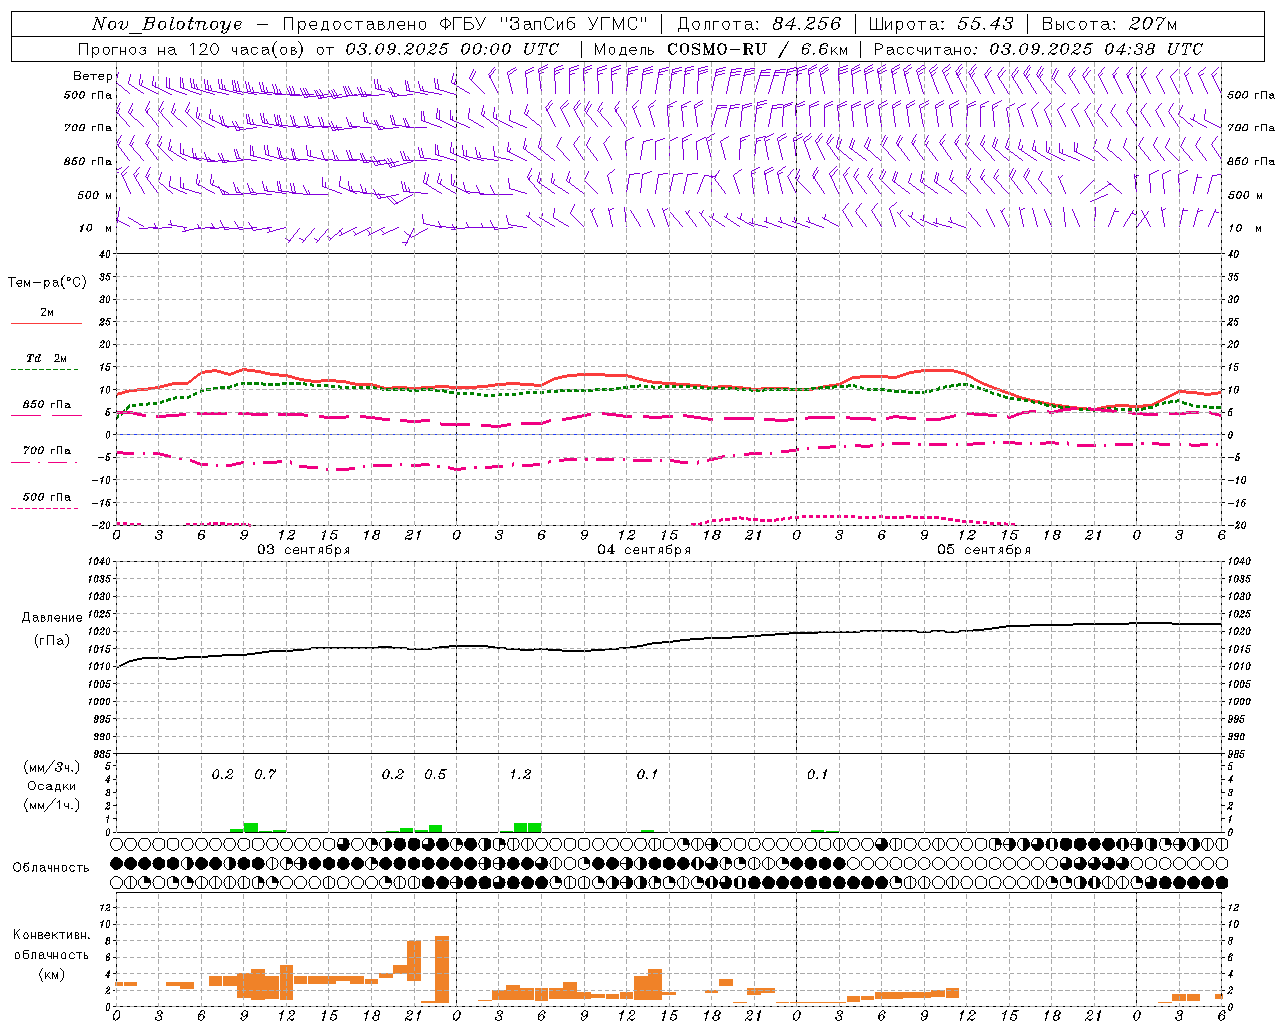The height and width of the screenshot is (1024, 1280).
Task: Click the "Ветер" wind panel label
Action: (x=93, y=76)
